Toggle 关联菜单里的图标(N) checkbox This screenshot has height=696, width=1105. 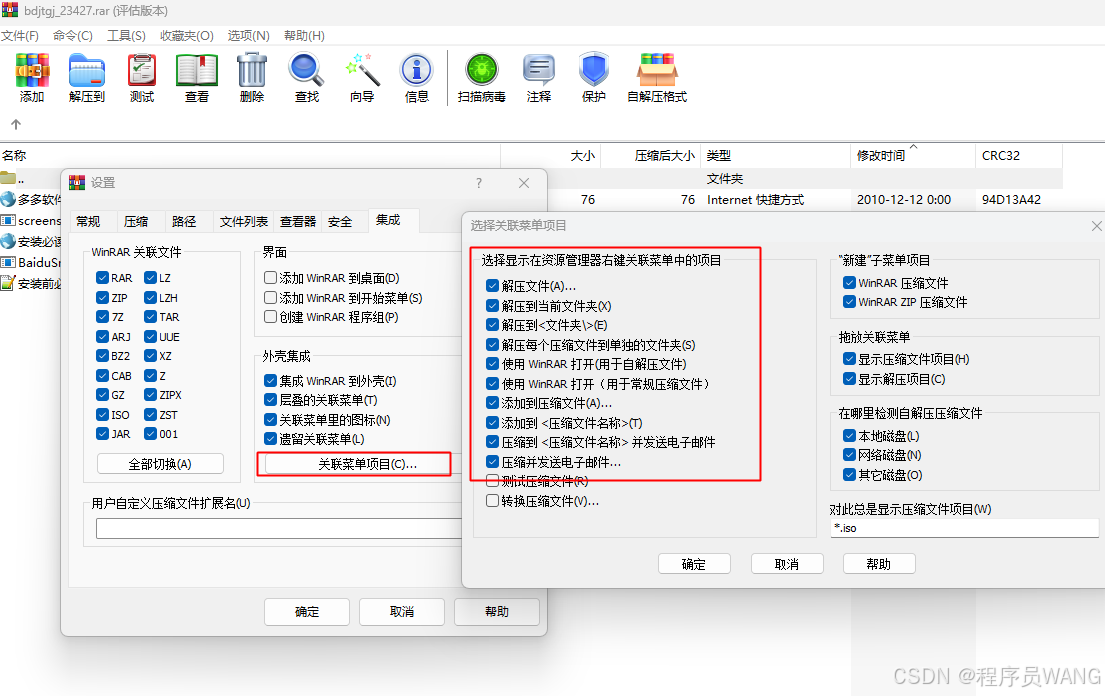[x=270, y=419]
